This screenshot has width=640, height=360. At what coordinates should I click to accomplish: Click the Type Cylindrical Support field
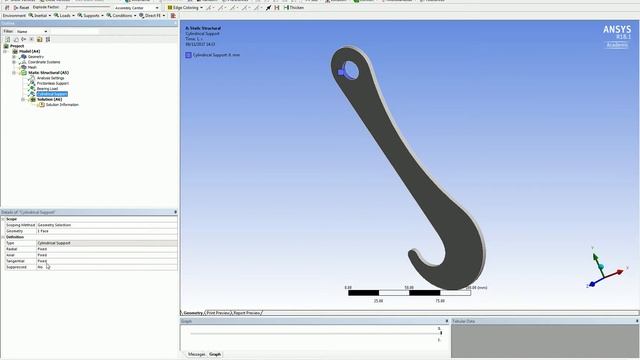(107, 243)
